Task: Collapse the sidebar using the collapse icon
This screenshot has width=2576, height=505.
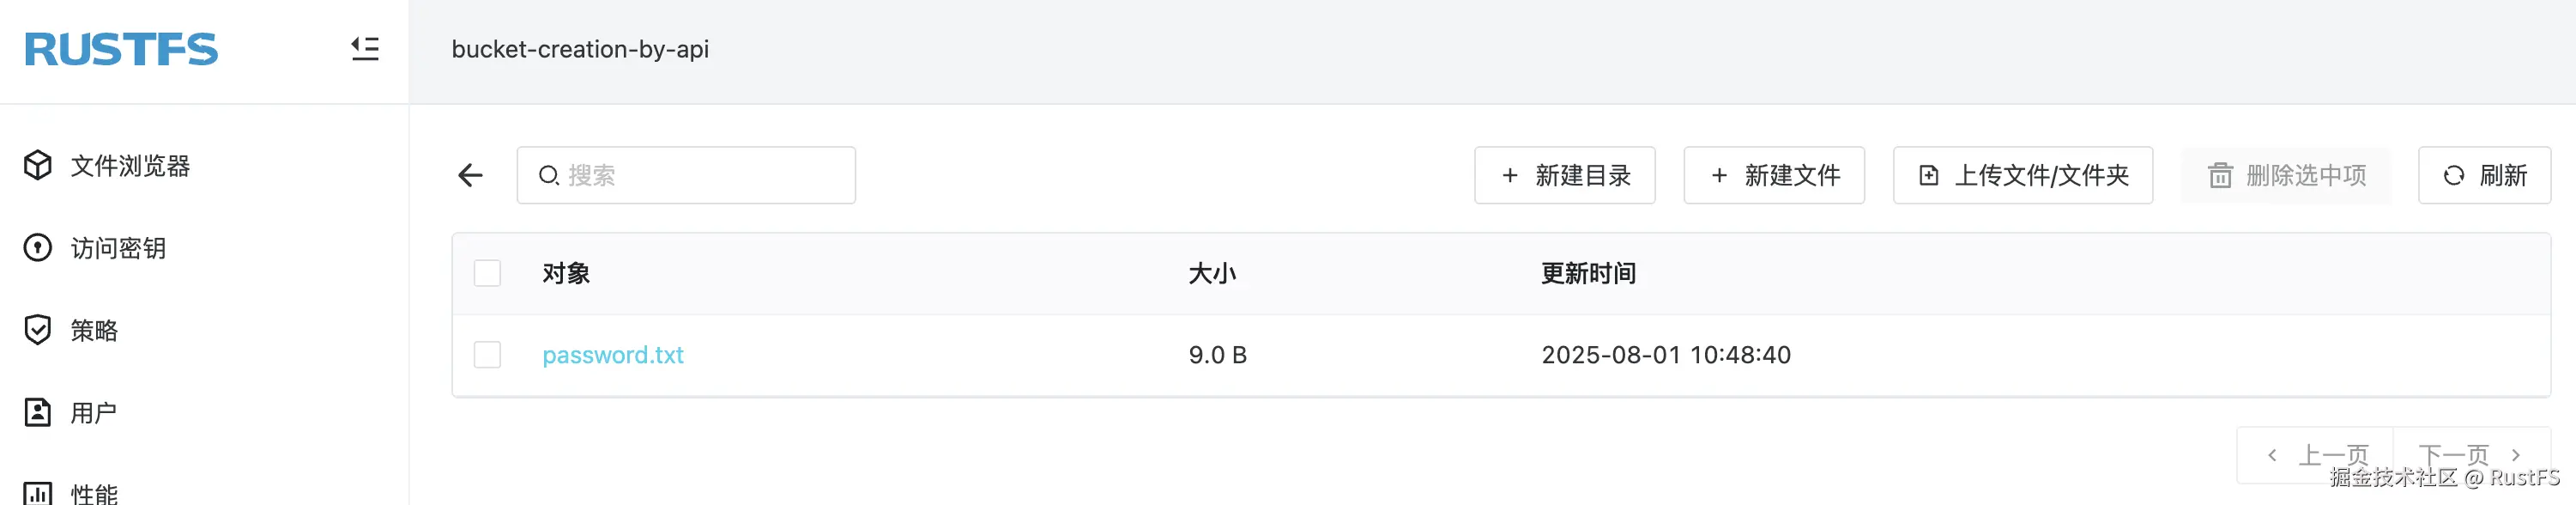Action: point(365,48)
